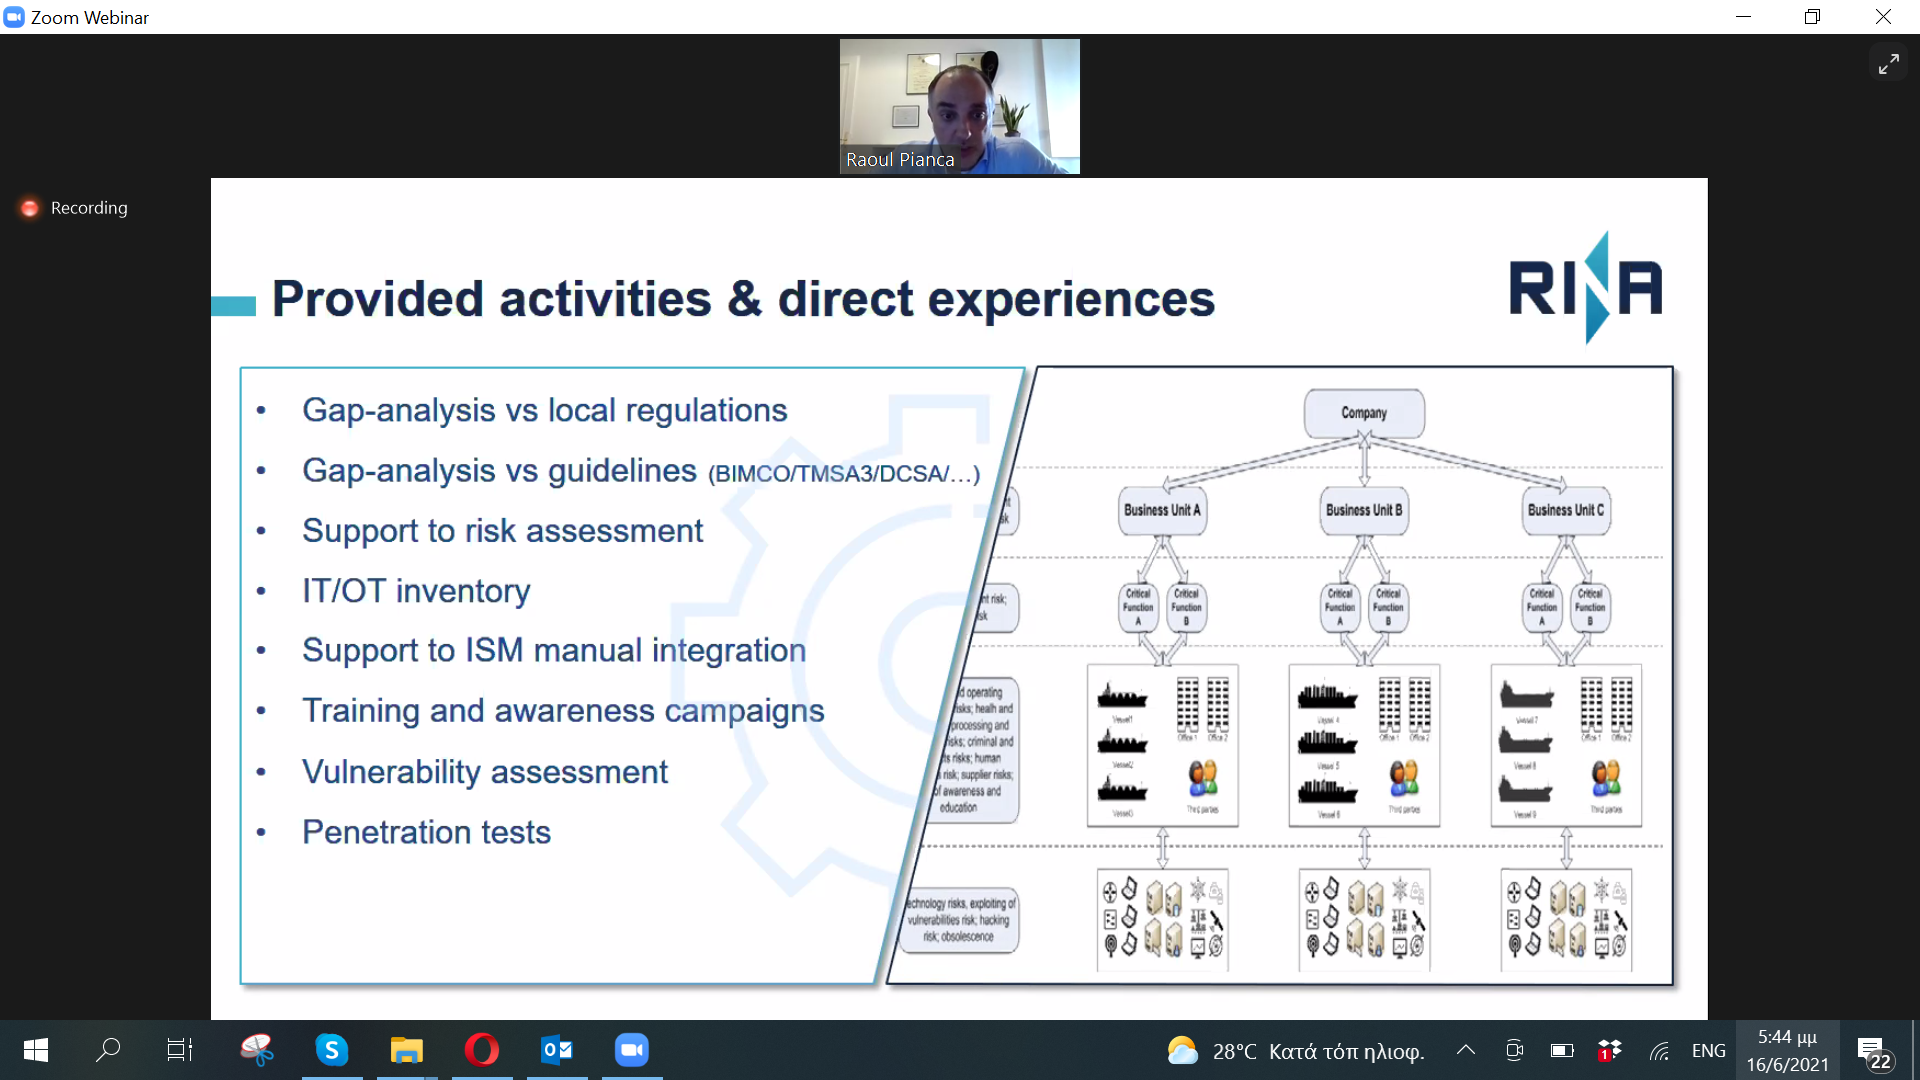The image size is (1920, 1080).
Task: Open the Snipping tool from the taskbar
Action: [256, 1050]
